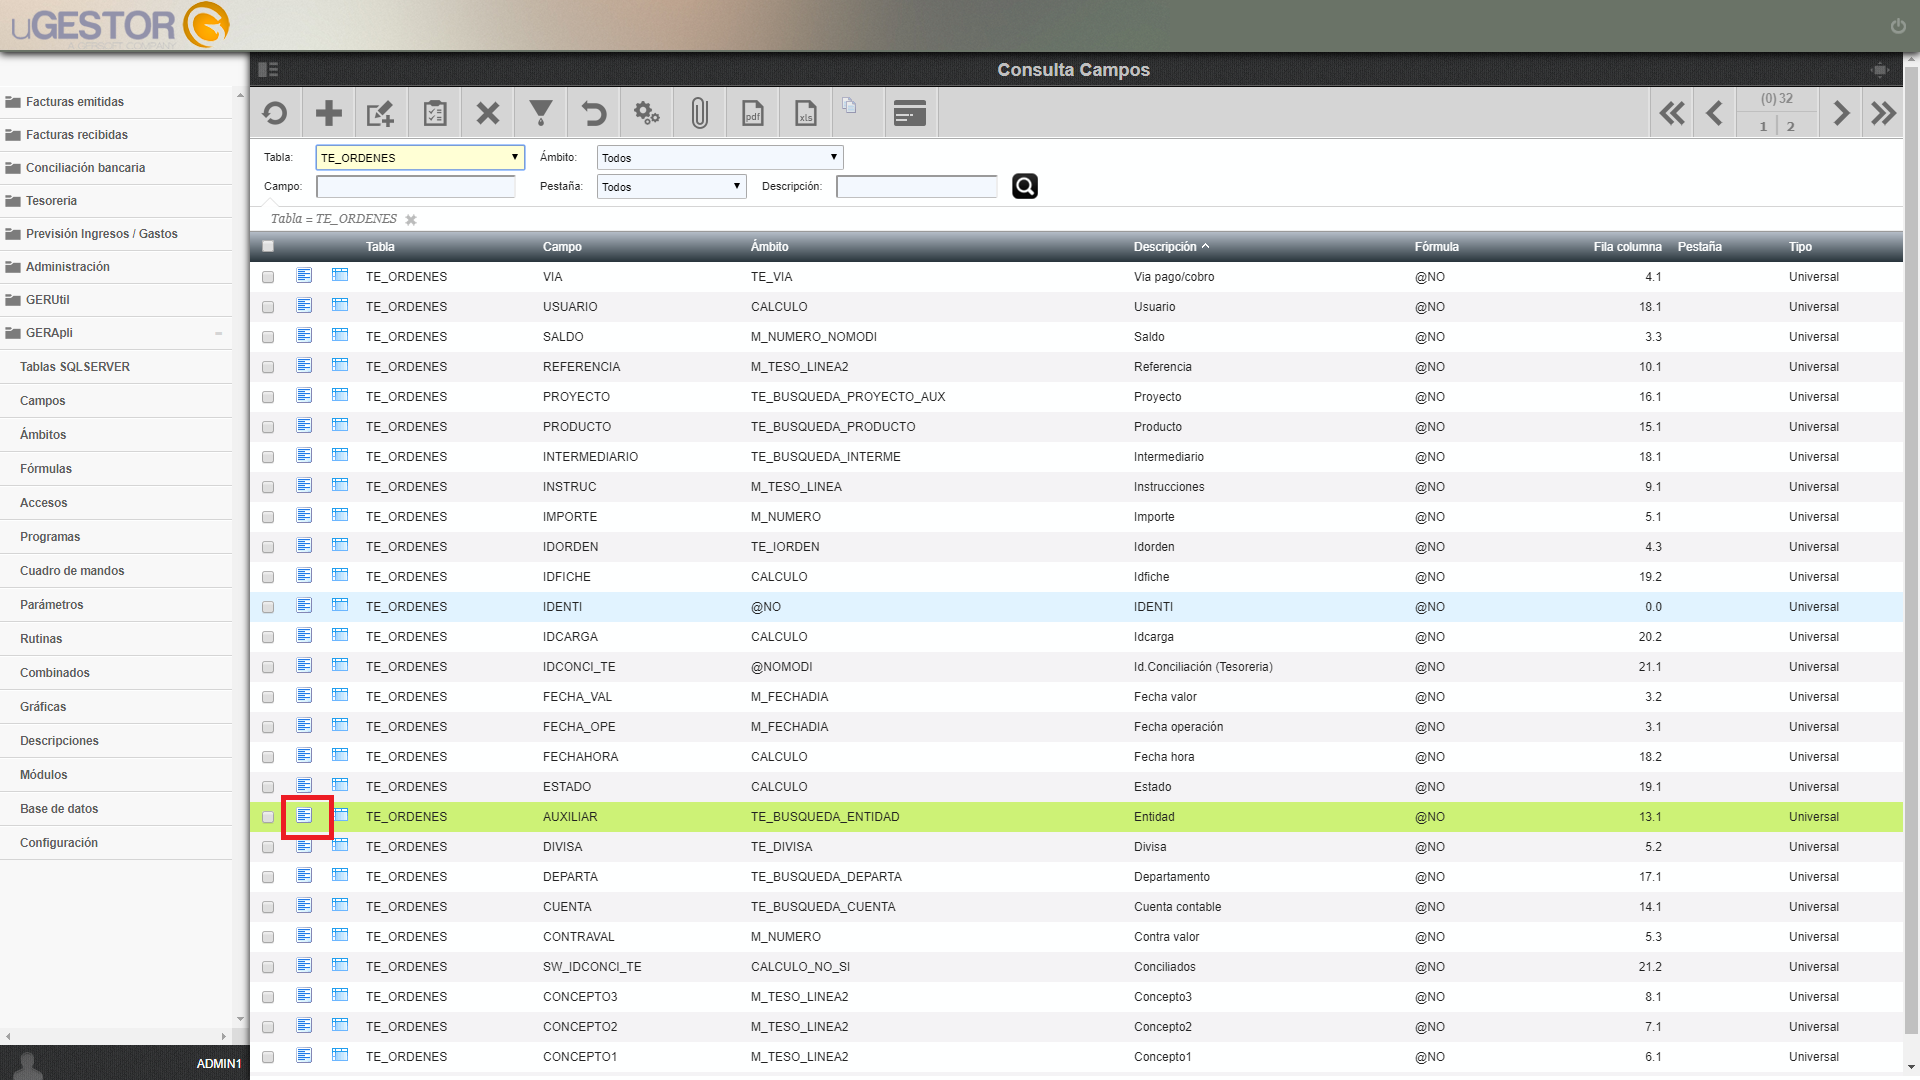Check the select-all header checkbox
Screen dimensions: 1920x1080
(268, 246)
